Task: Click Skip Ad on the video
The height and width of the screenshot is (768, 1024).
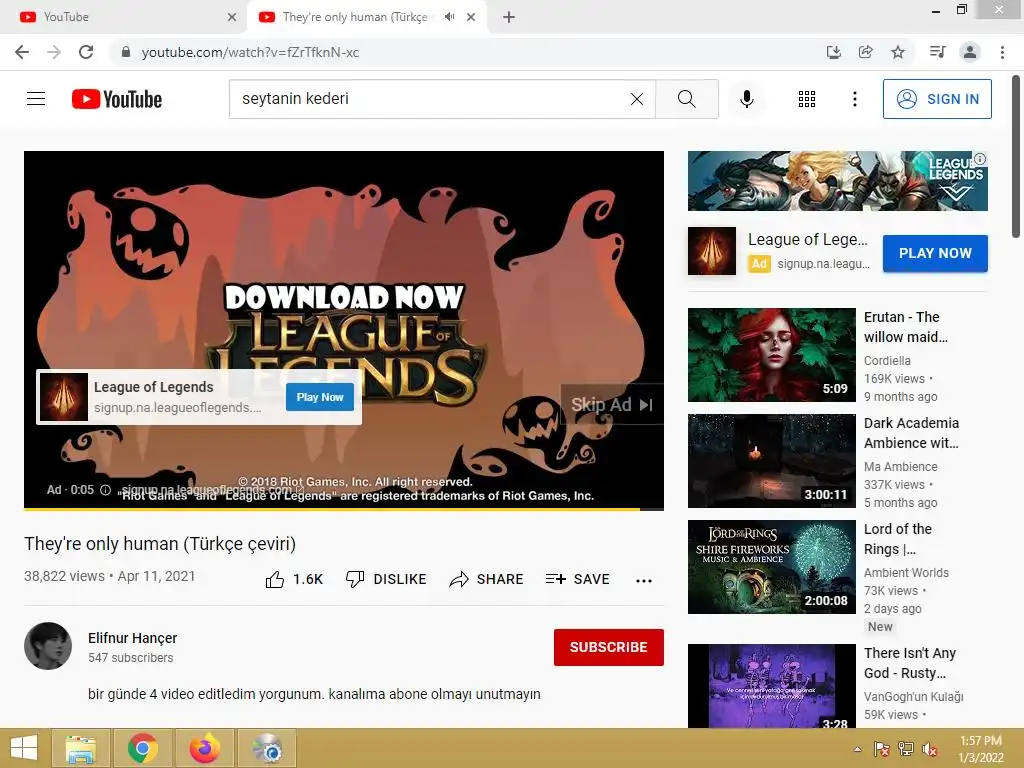Action: click(611, 405)
